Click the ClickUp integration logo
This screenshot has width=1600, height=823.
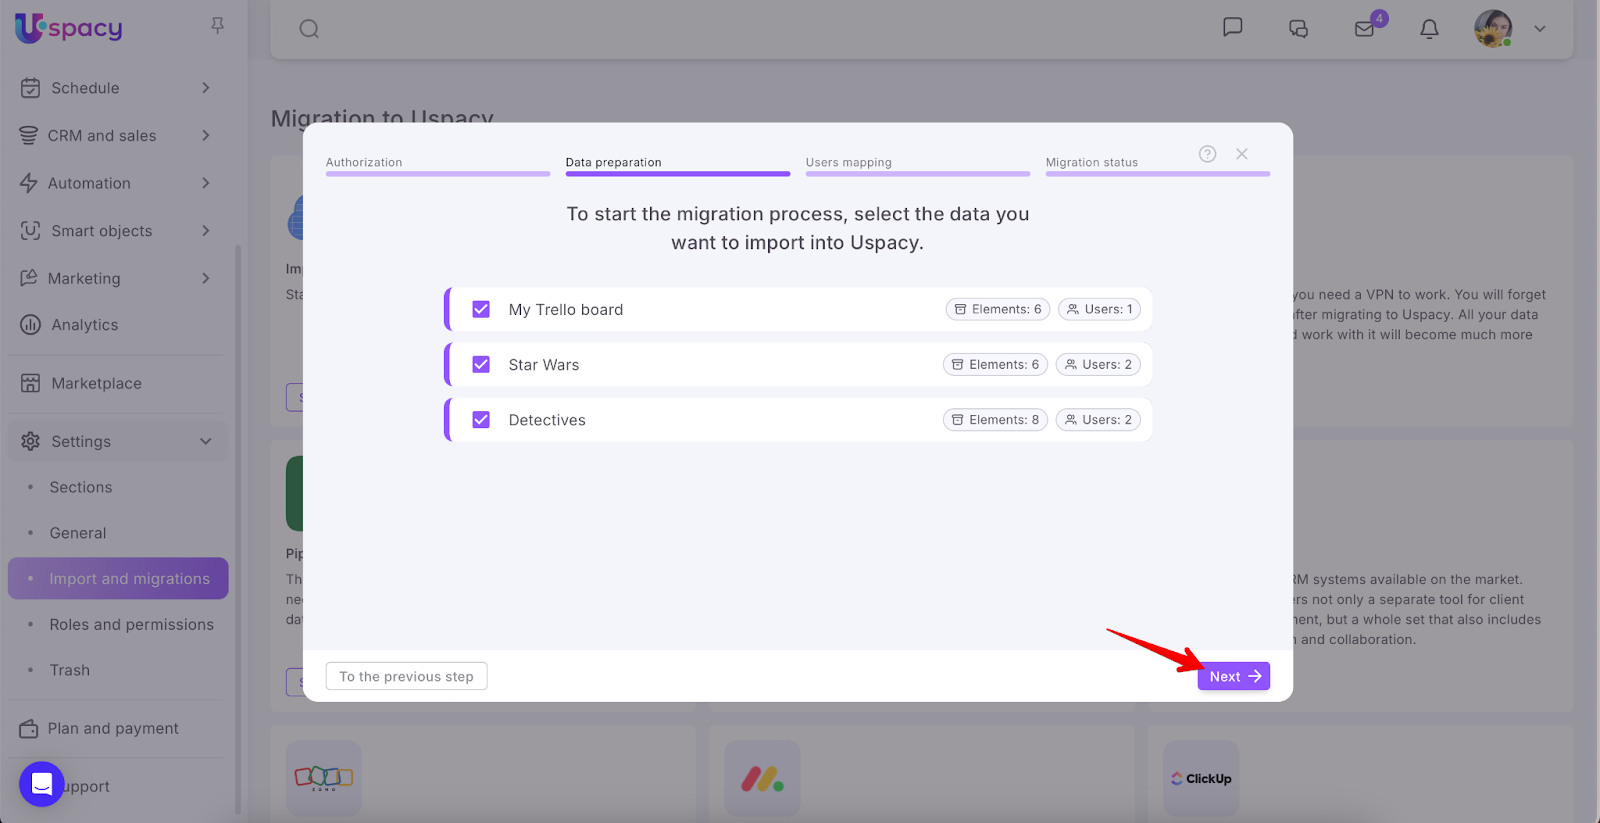(1201, 778)
